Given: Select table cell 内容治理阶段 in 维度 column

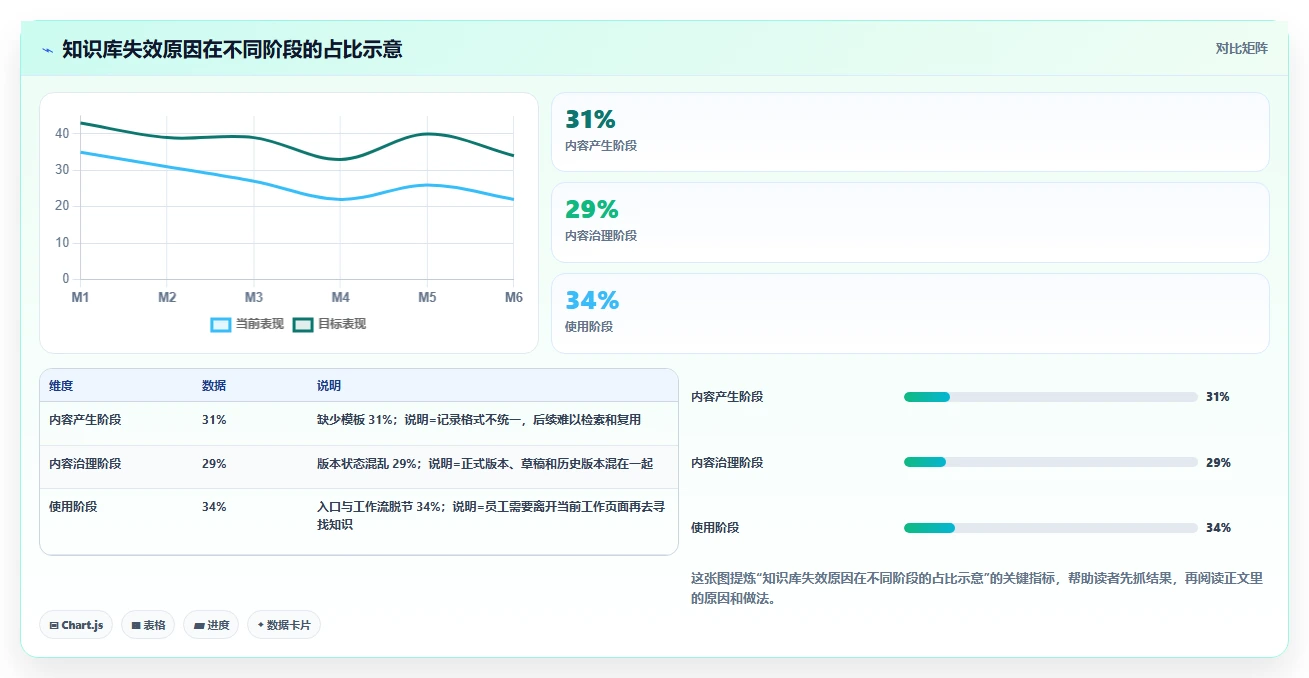Looking at the screenshot, I should point(85,464).
